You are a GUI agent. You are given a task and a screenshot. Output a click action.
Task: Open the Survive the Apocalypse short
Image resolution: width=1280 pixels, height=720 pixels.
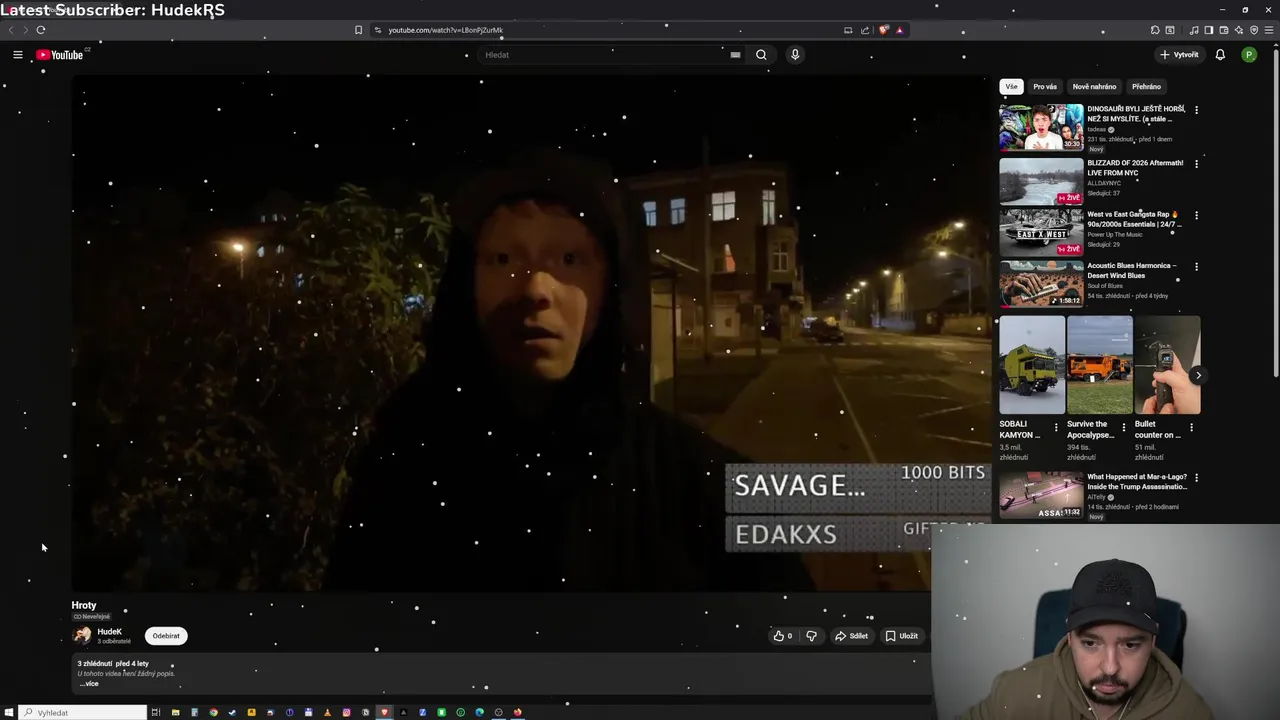(1099, 365)
